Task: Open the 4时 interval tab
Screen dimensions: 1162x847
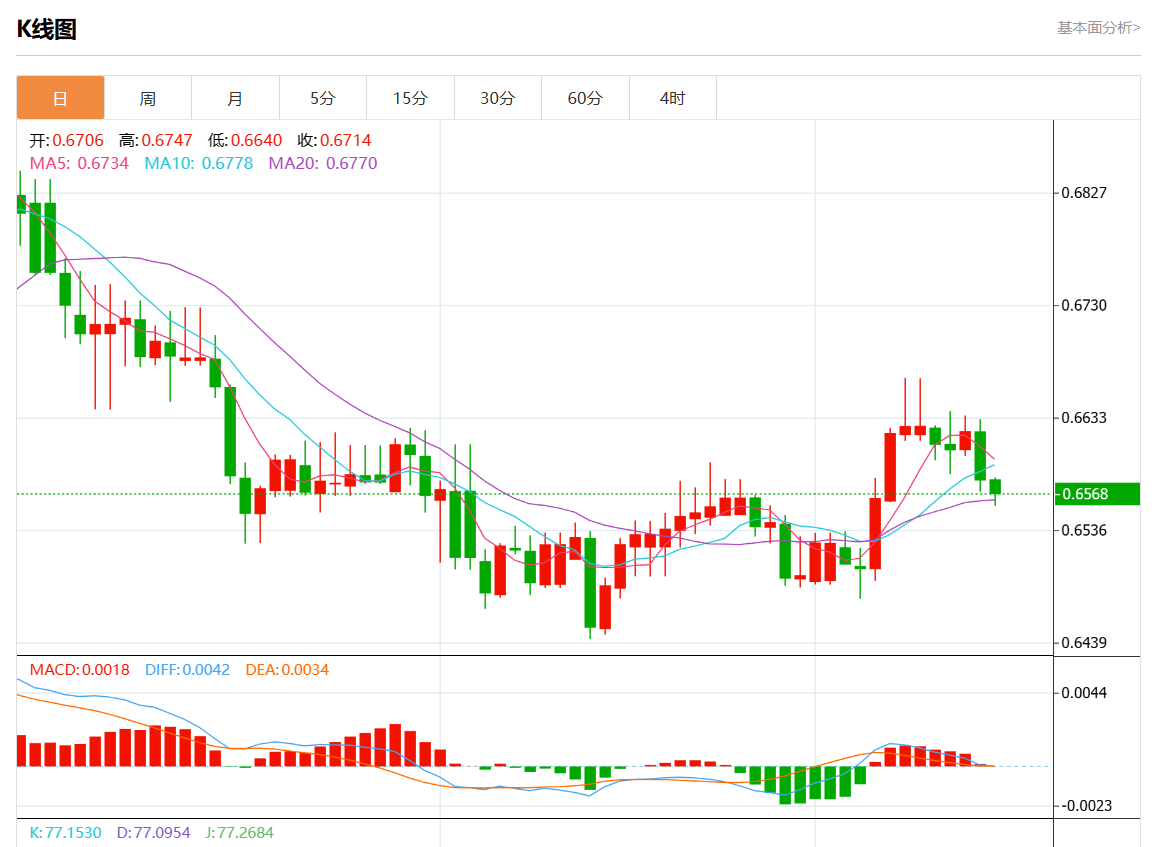Action: coord(672,98)
